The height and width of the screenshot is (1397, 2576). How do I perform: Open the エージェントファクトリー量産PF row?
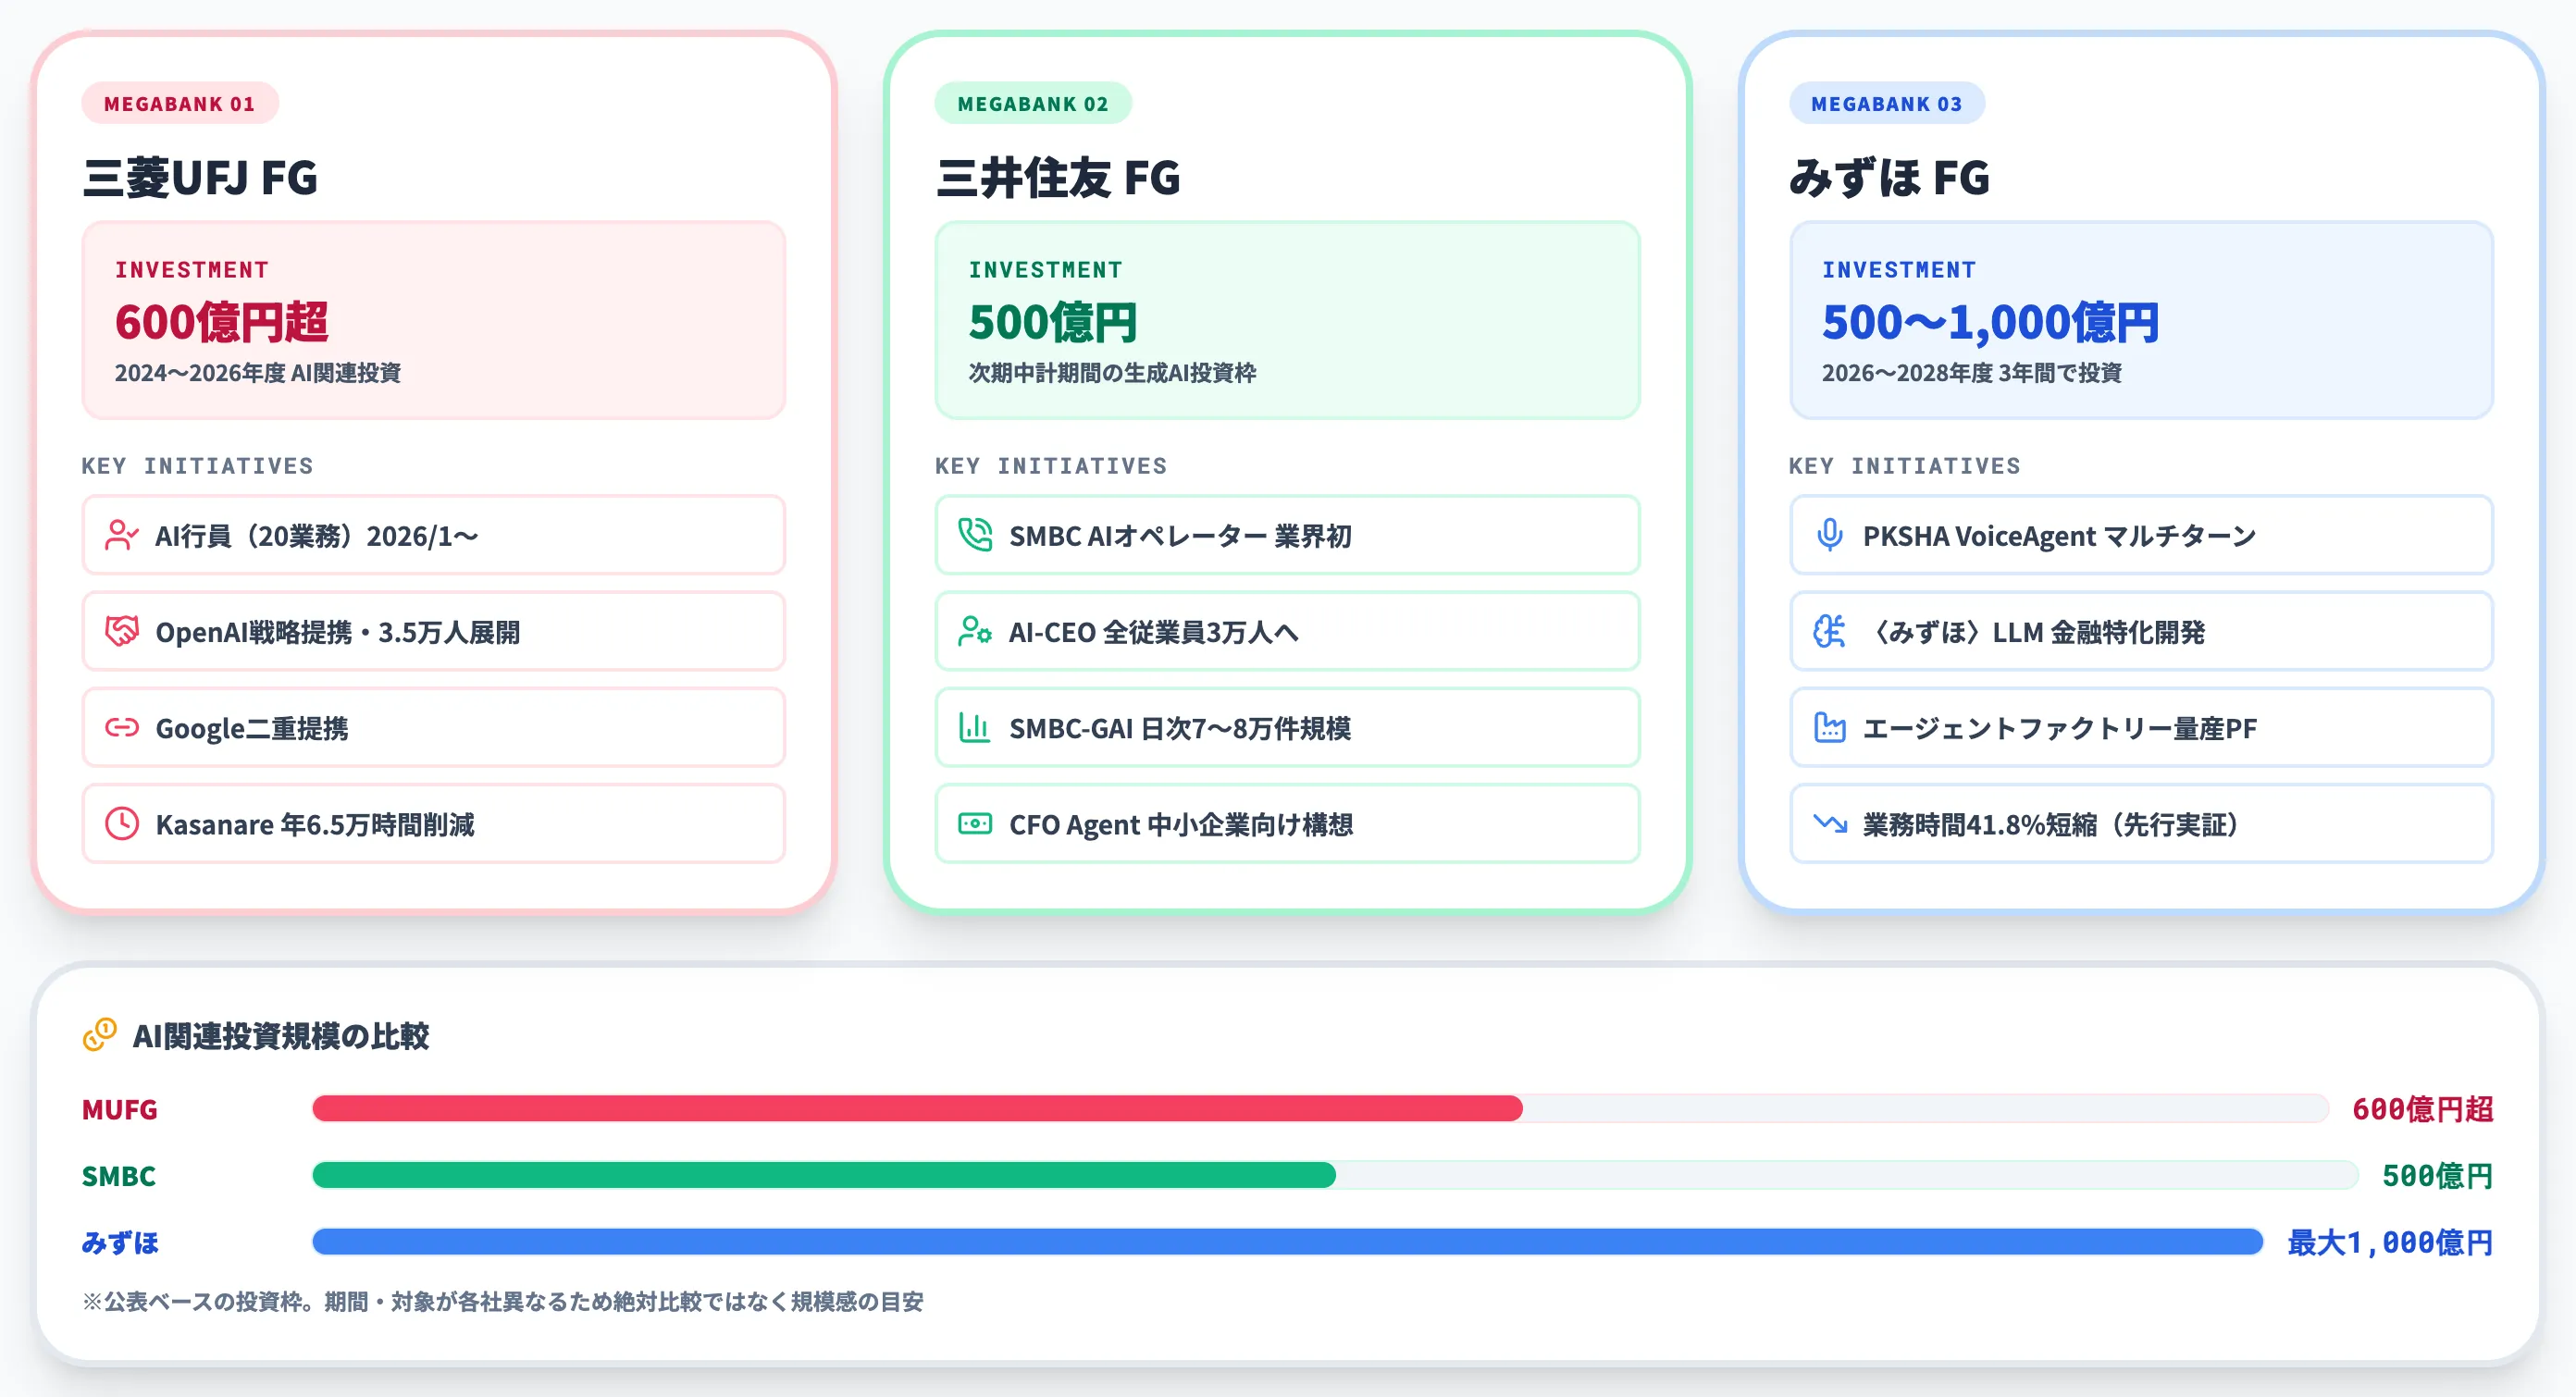(x=2141, y=727)
